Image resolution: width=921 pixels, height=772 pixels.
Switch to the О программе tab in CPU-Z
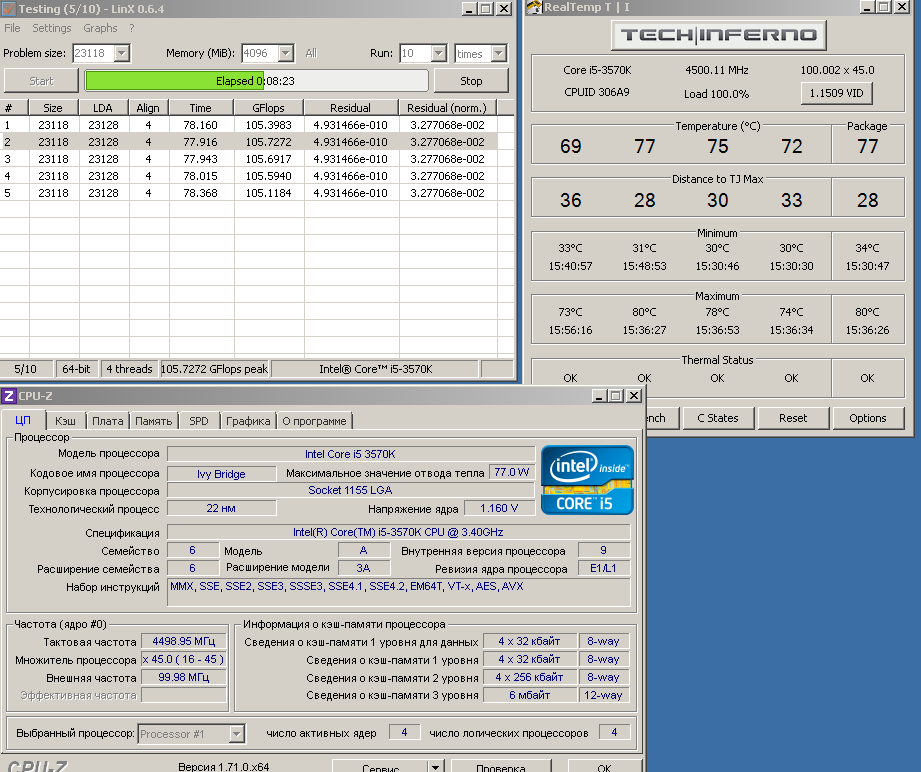point(314,421)
